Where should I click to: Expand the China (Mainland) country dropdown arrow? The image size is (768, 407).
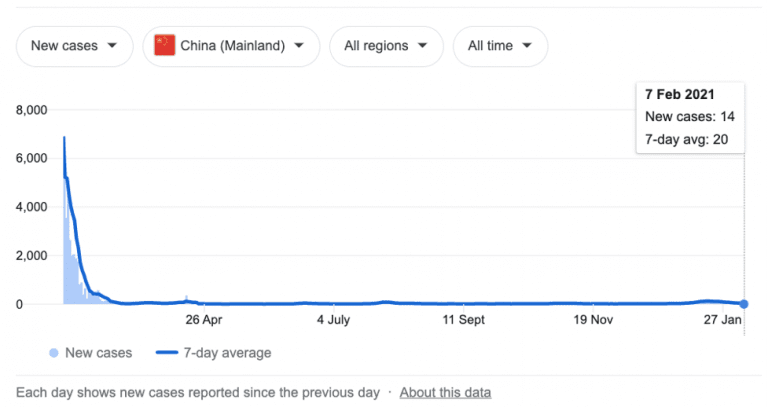point(299,46)
